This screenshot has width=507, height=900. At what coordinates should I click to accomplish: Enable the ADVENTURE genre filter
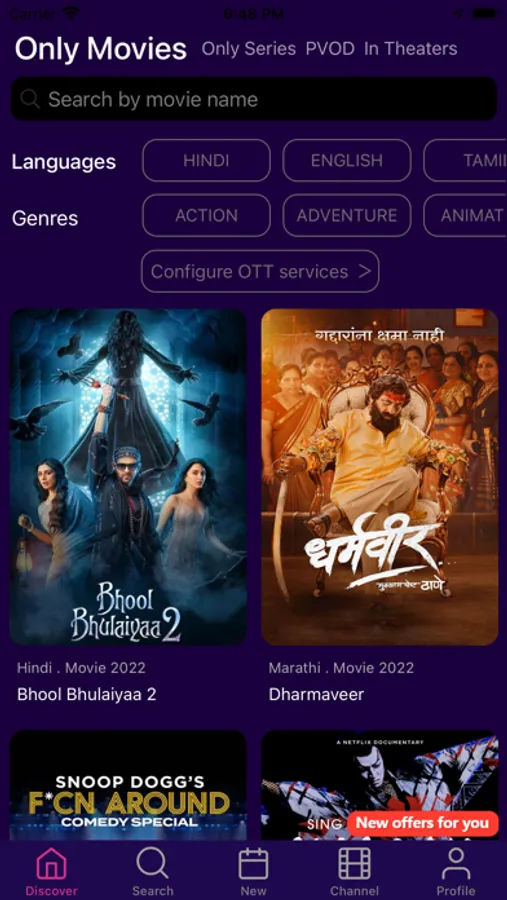(x=347, y=216)
